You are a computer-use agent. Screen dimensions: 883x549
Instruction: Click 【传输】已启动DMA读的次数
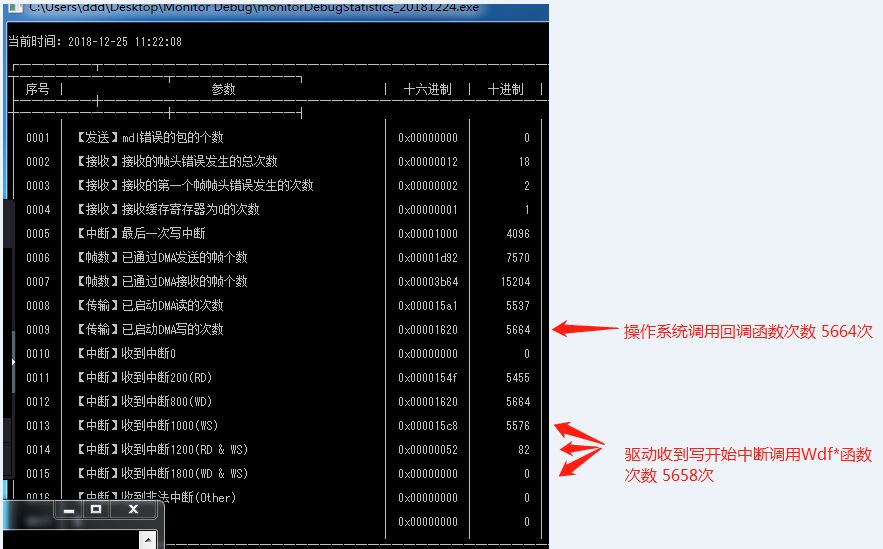click(150, 305)
